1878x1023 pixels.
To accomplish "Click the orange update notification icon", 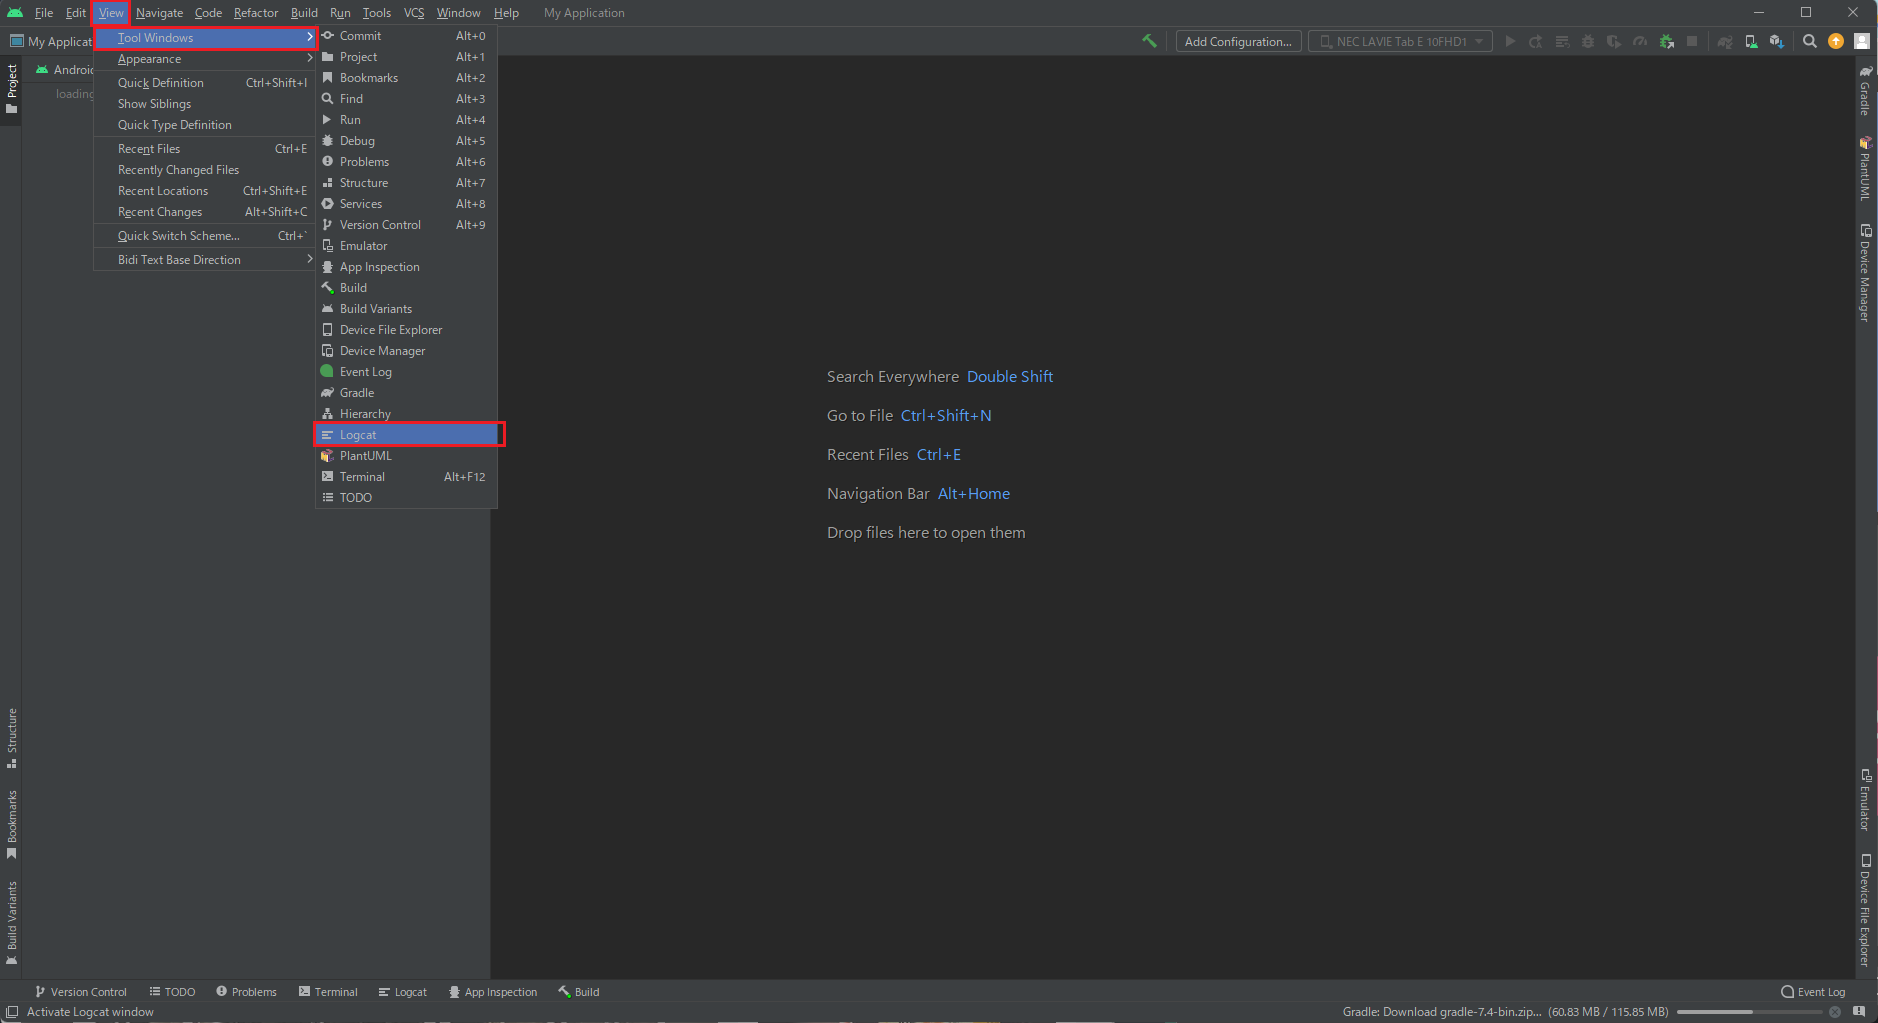I will pyautogui.click(x=1835, y=41).
